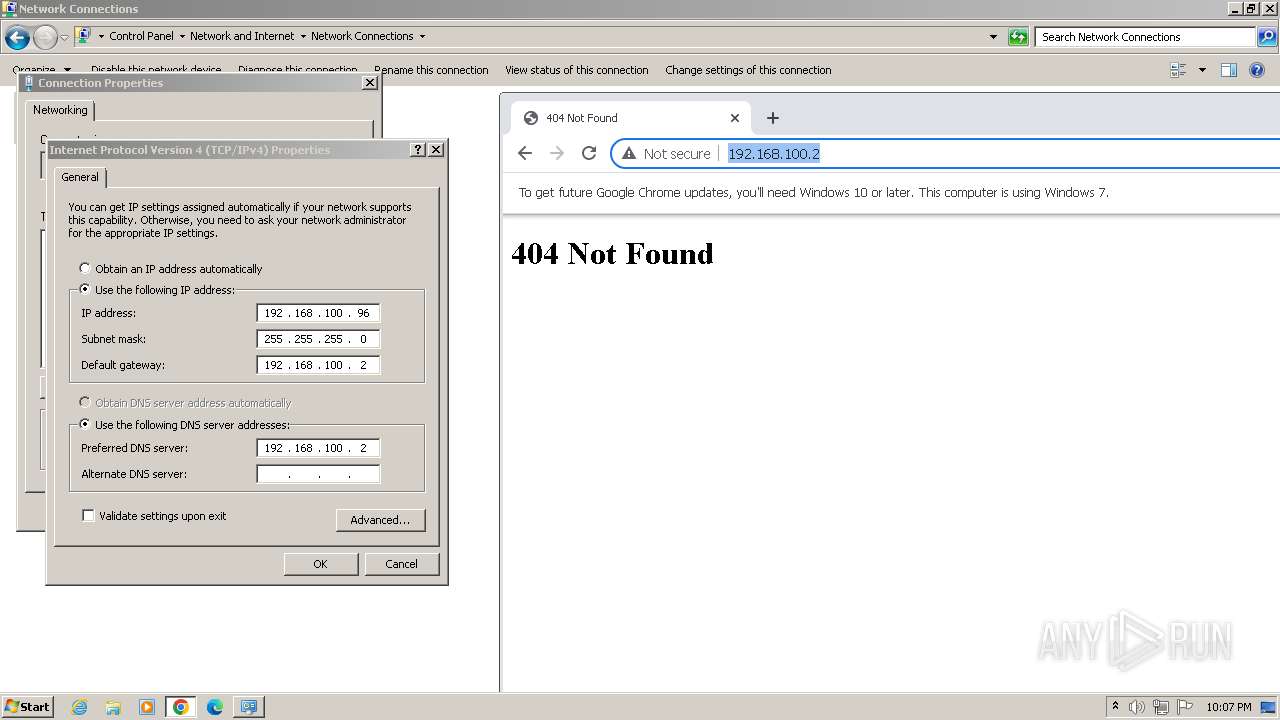Click the Not secure warning icon
The width and height of the screenshot is (1280, 720).
click(629, 153)
